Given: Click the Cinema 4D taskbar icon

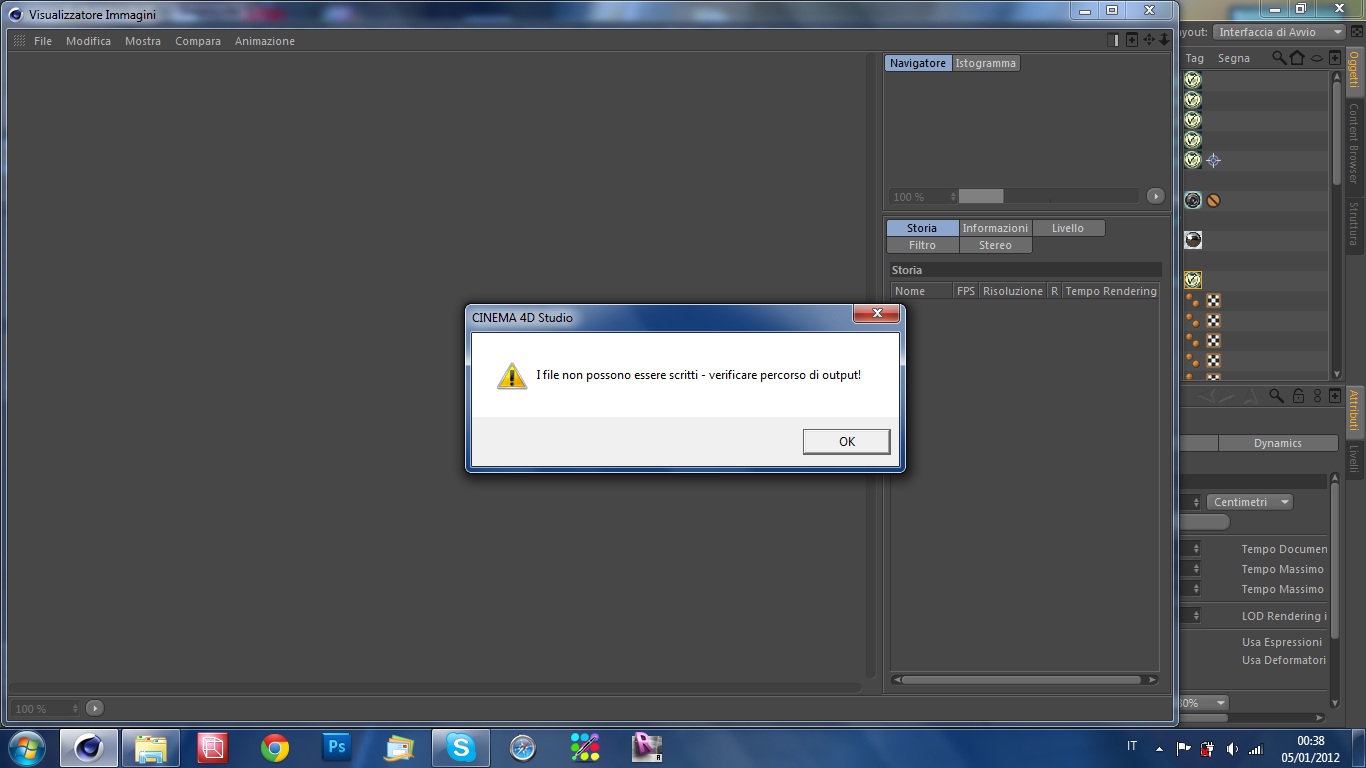Looking at the screenshot, I should click(x=89, y=748).
